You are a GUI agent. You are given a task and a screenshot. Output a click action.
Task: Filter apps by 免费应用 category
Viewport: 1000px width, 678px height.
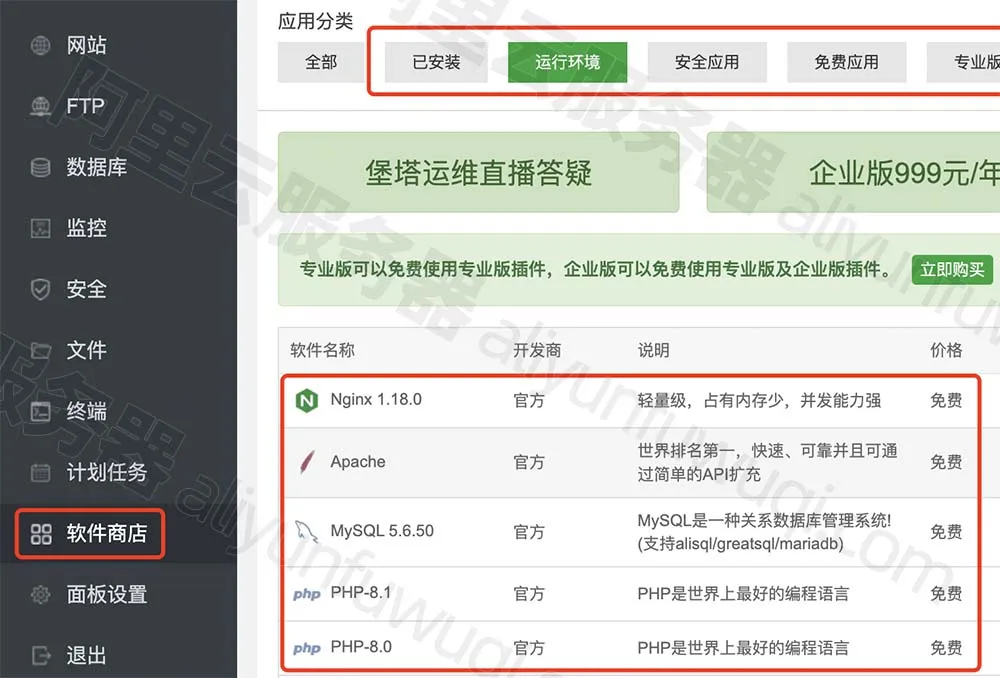point(847,61)
